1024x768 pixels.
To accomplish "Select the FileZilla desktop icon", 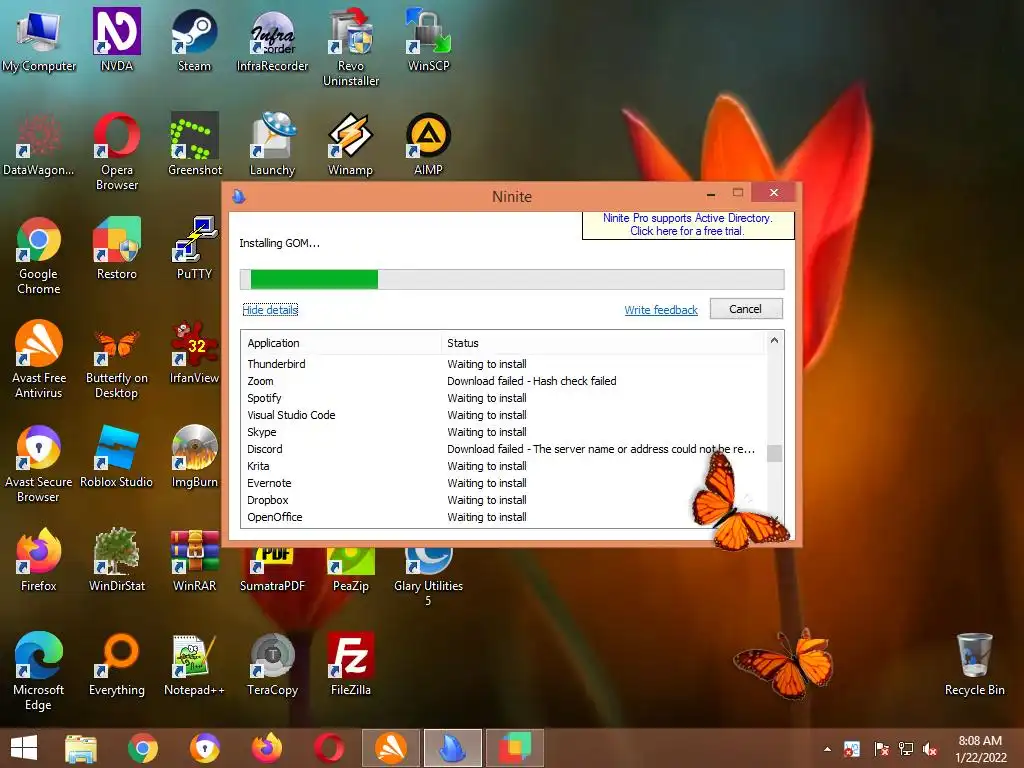I will (351, 664).
